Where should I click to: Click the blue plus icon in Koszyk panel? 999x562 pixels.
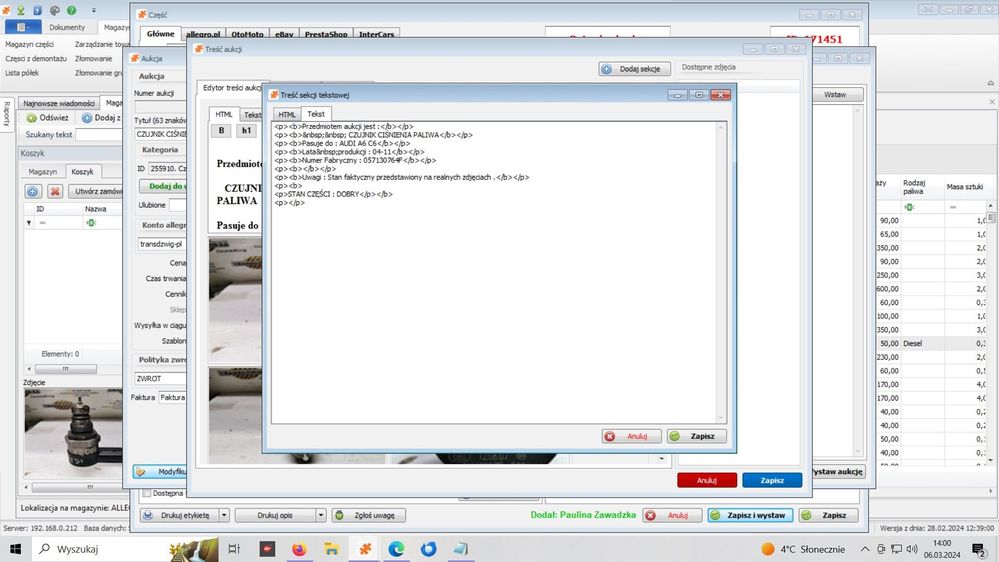coord(33,191)
